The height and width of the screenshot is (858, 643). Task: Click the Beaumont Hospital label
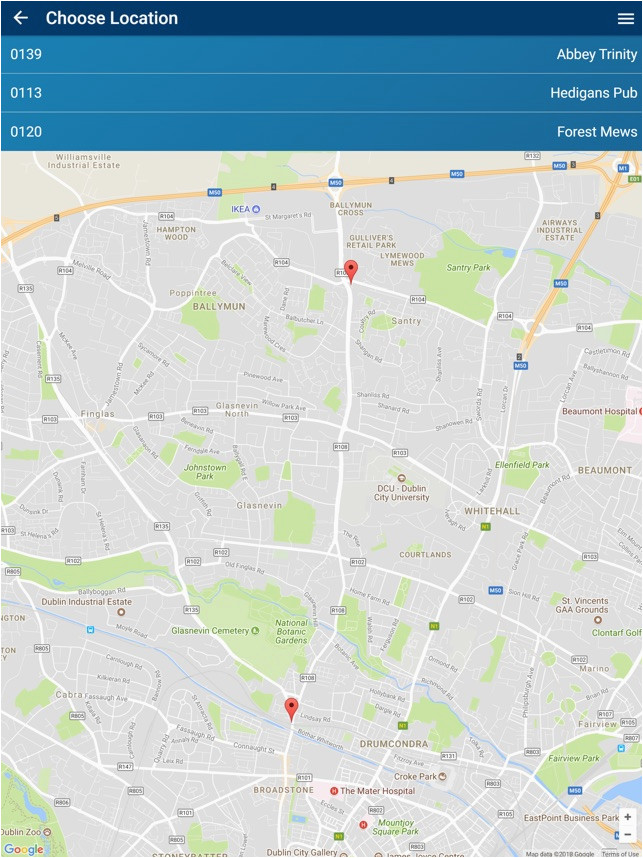(x=599, y=411)
